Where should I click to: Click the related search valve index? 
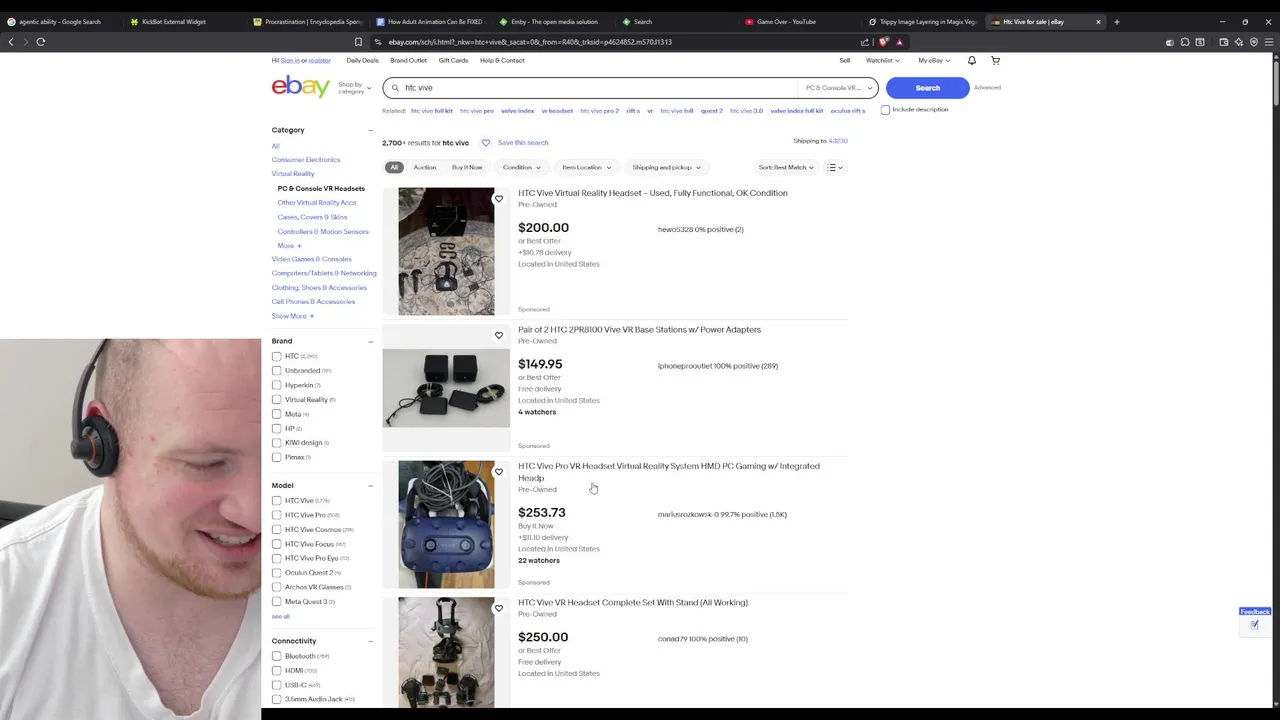point(518,111)
